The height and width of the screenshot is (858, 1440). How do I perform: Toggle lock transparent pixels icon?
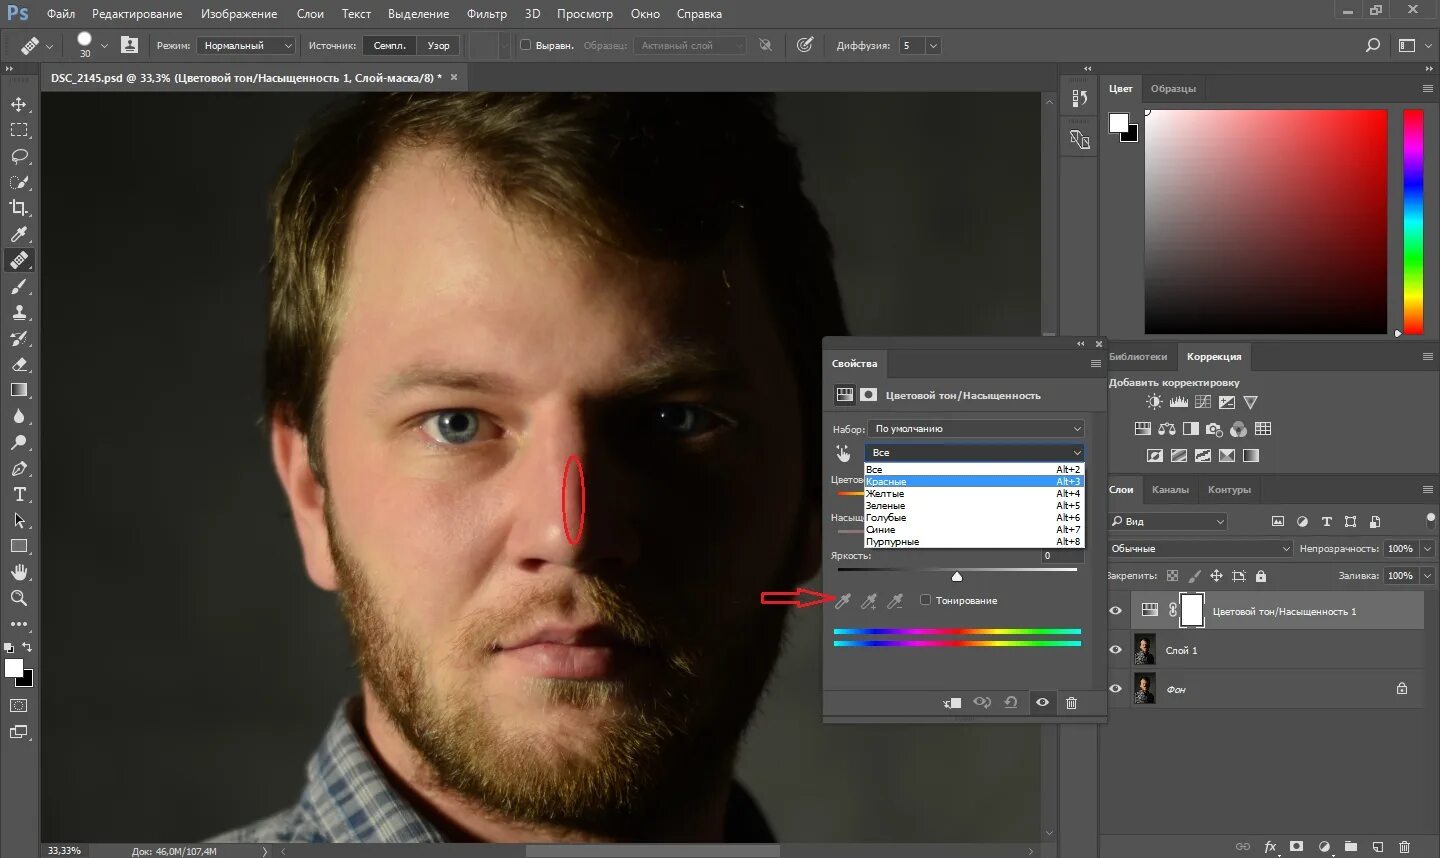pos(1172,576)
